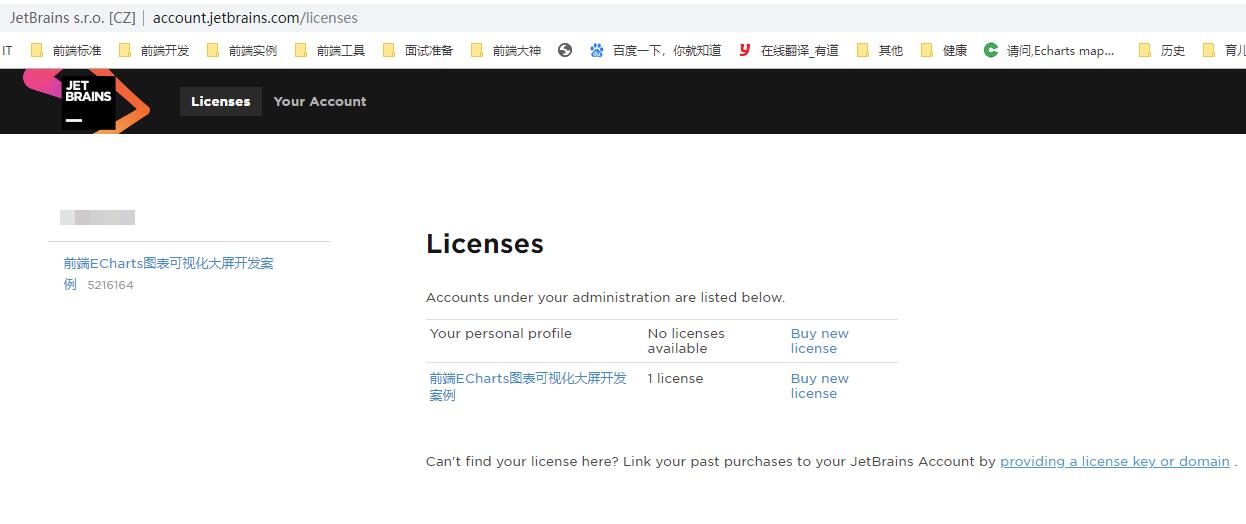1246x524 pixels.
Task: Open the 面试准备 bookmark folder
Action: (x=418, y=50)
